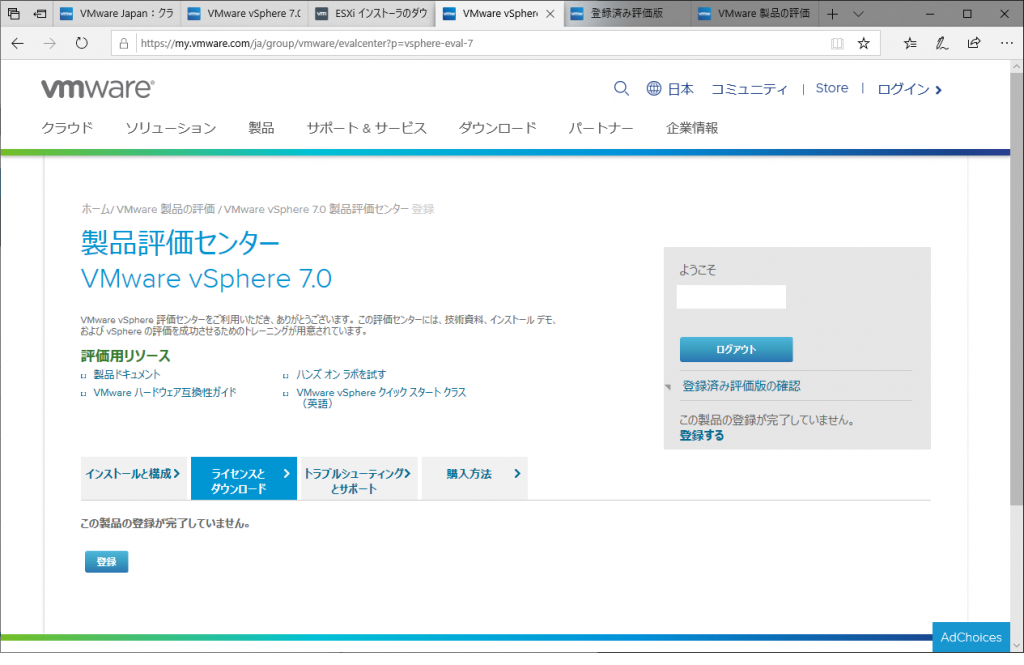1024x665 pixels.
Task: Click the AdChoices badge
Action: [x=971, y=637]
